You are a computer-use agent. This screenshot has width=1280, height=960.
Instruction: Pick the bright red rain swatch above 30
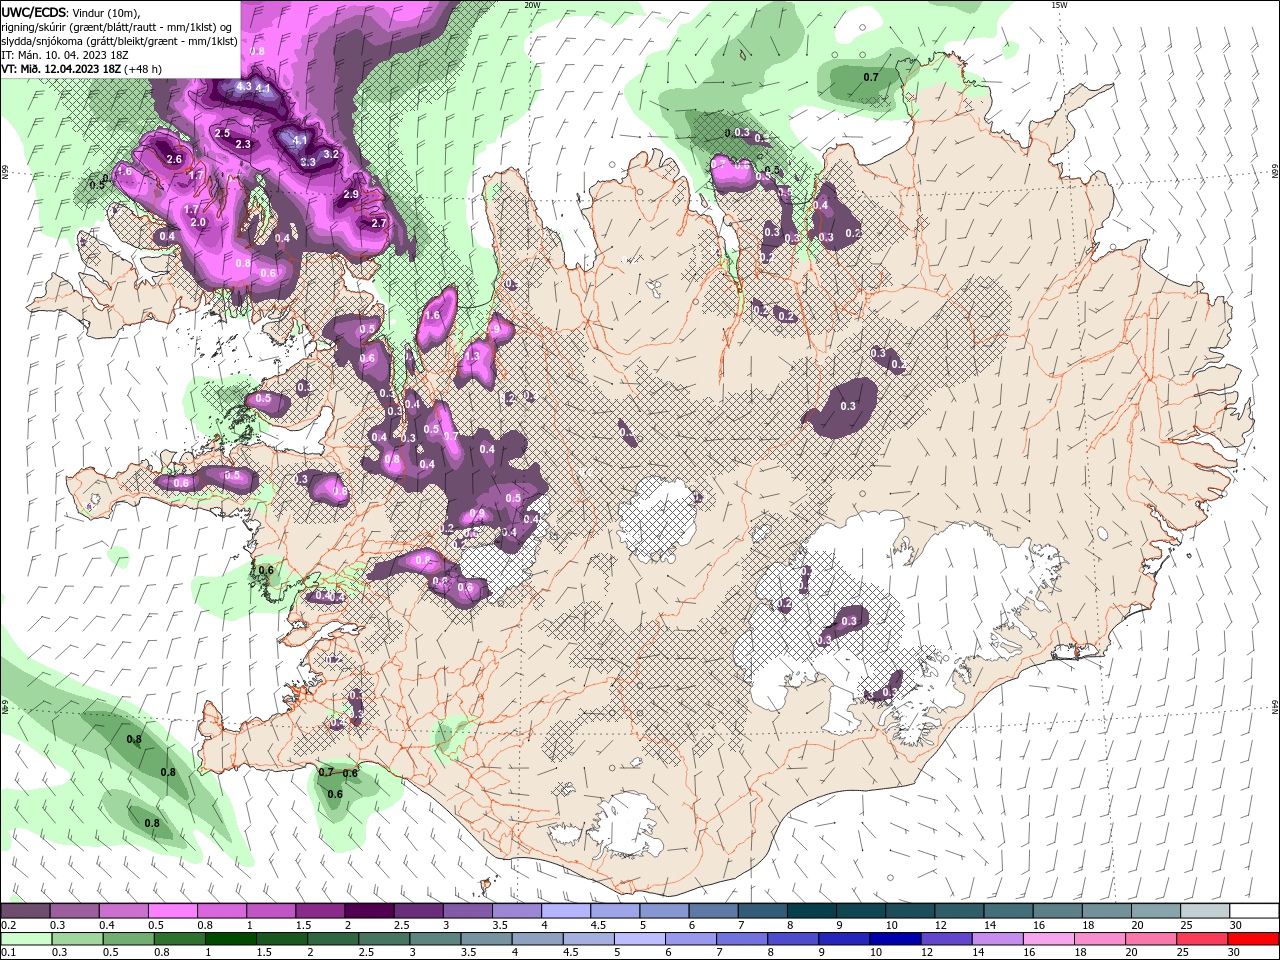point(1252,939)
